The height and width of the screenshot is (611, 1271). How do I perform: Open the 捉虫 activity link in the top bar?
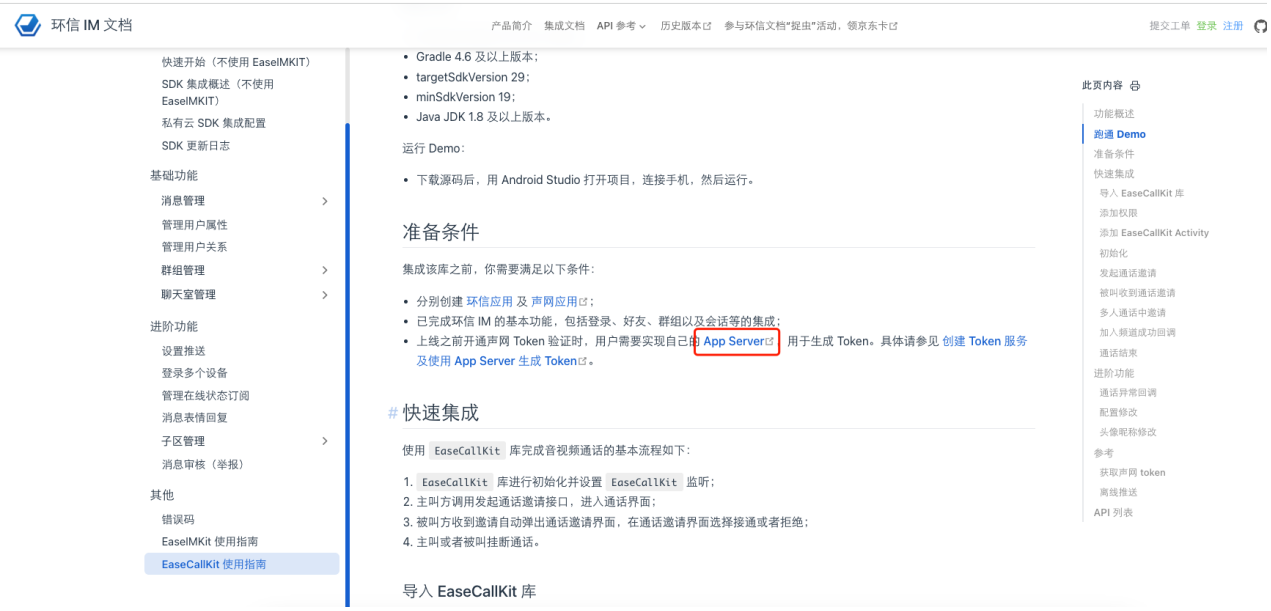coord(810,26)
